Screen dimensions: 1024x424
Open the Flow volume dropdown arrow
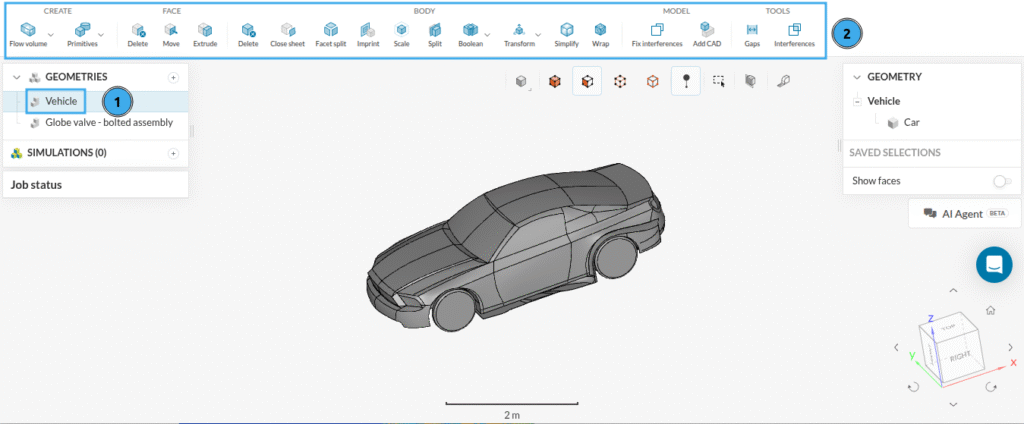51,33
